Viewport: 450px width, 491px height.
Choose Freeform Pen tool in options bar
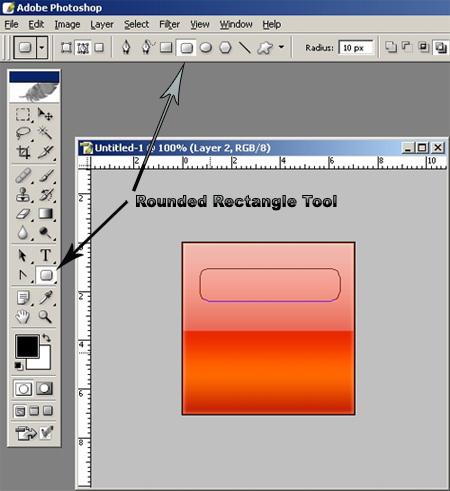click(147, 47)
